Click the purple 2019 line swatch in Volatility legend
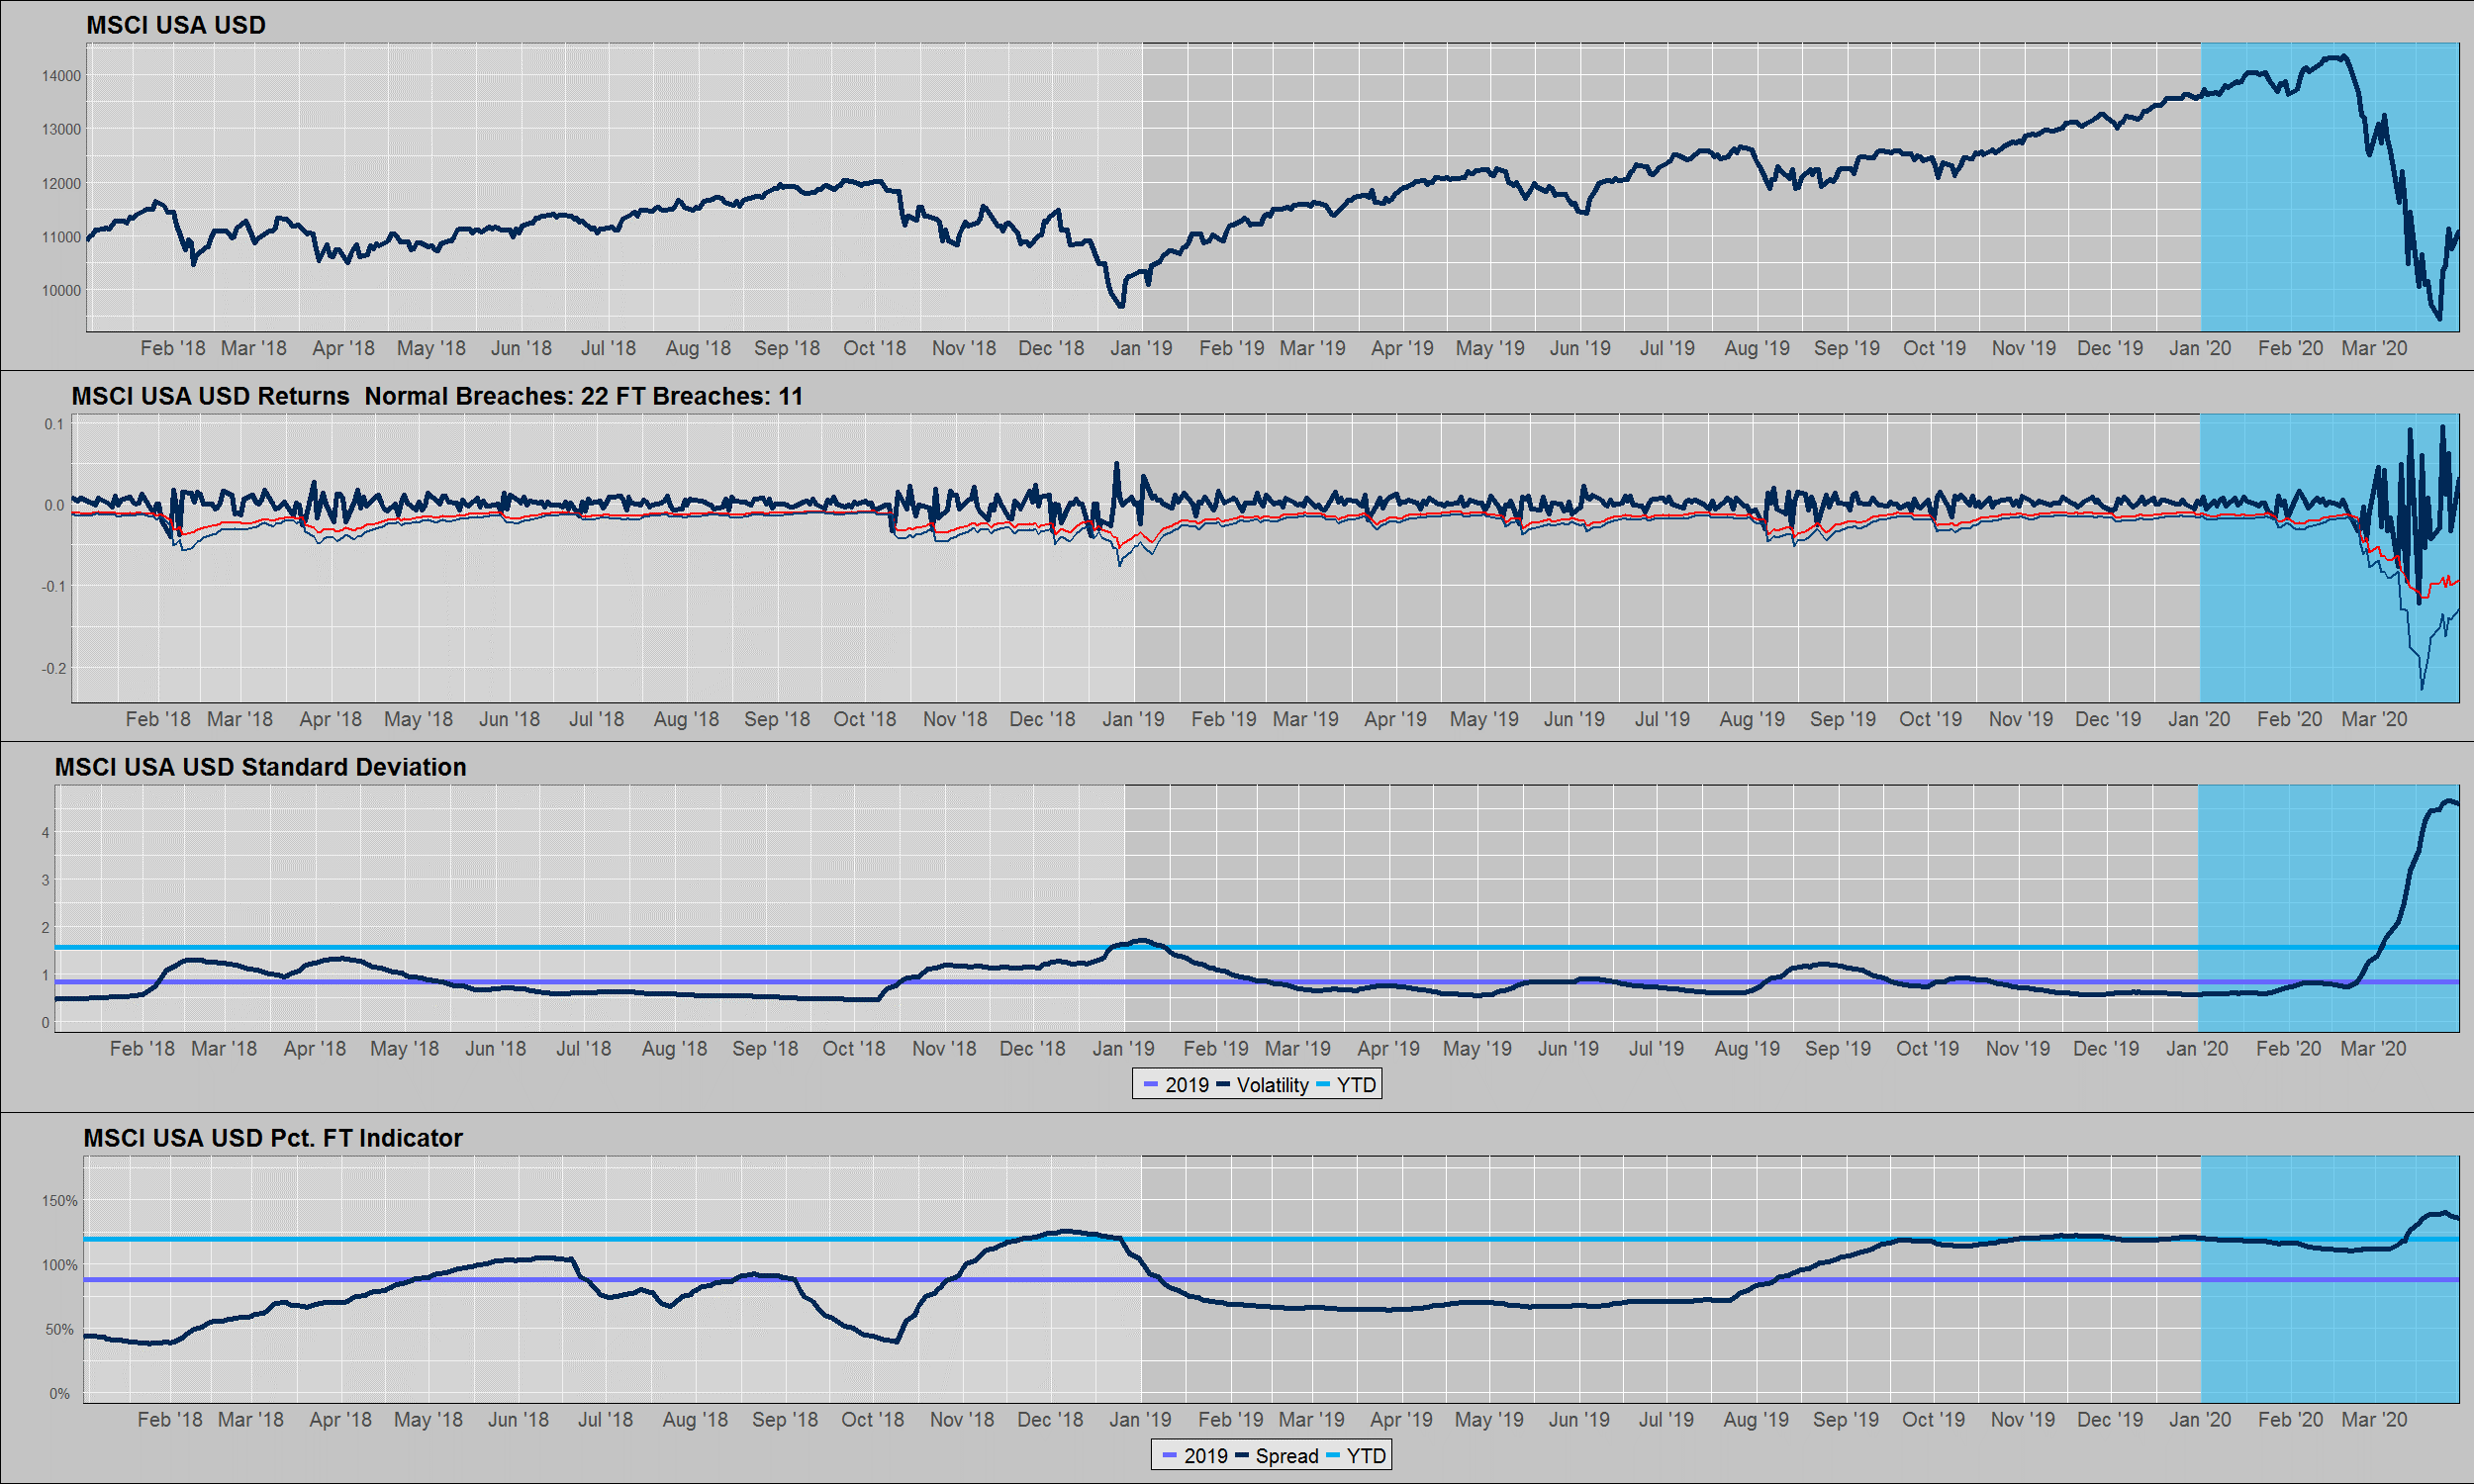Viewport: 2474px width, 1484px height. [x=1150, y=1085]
